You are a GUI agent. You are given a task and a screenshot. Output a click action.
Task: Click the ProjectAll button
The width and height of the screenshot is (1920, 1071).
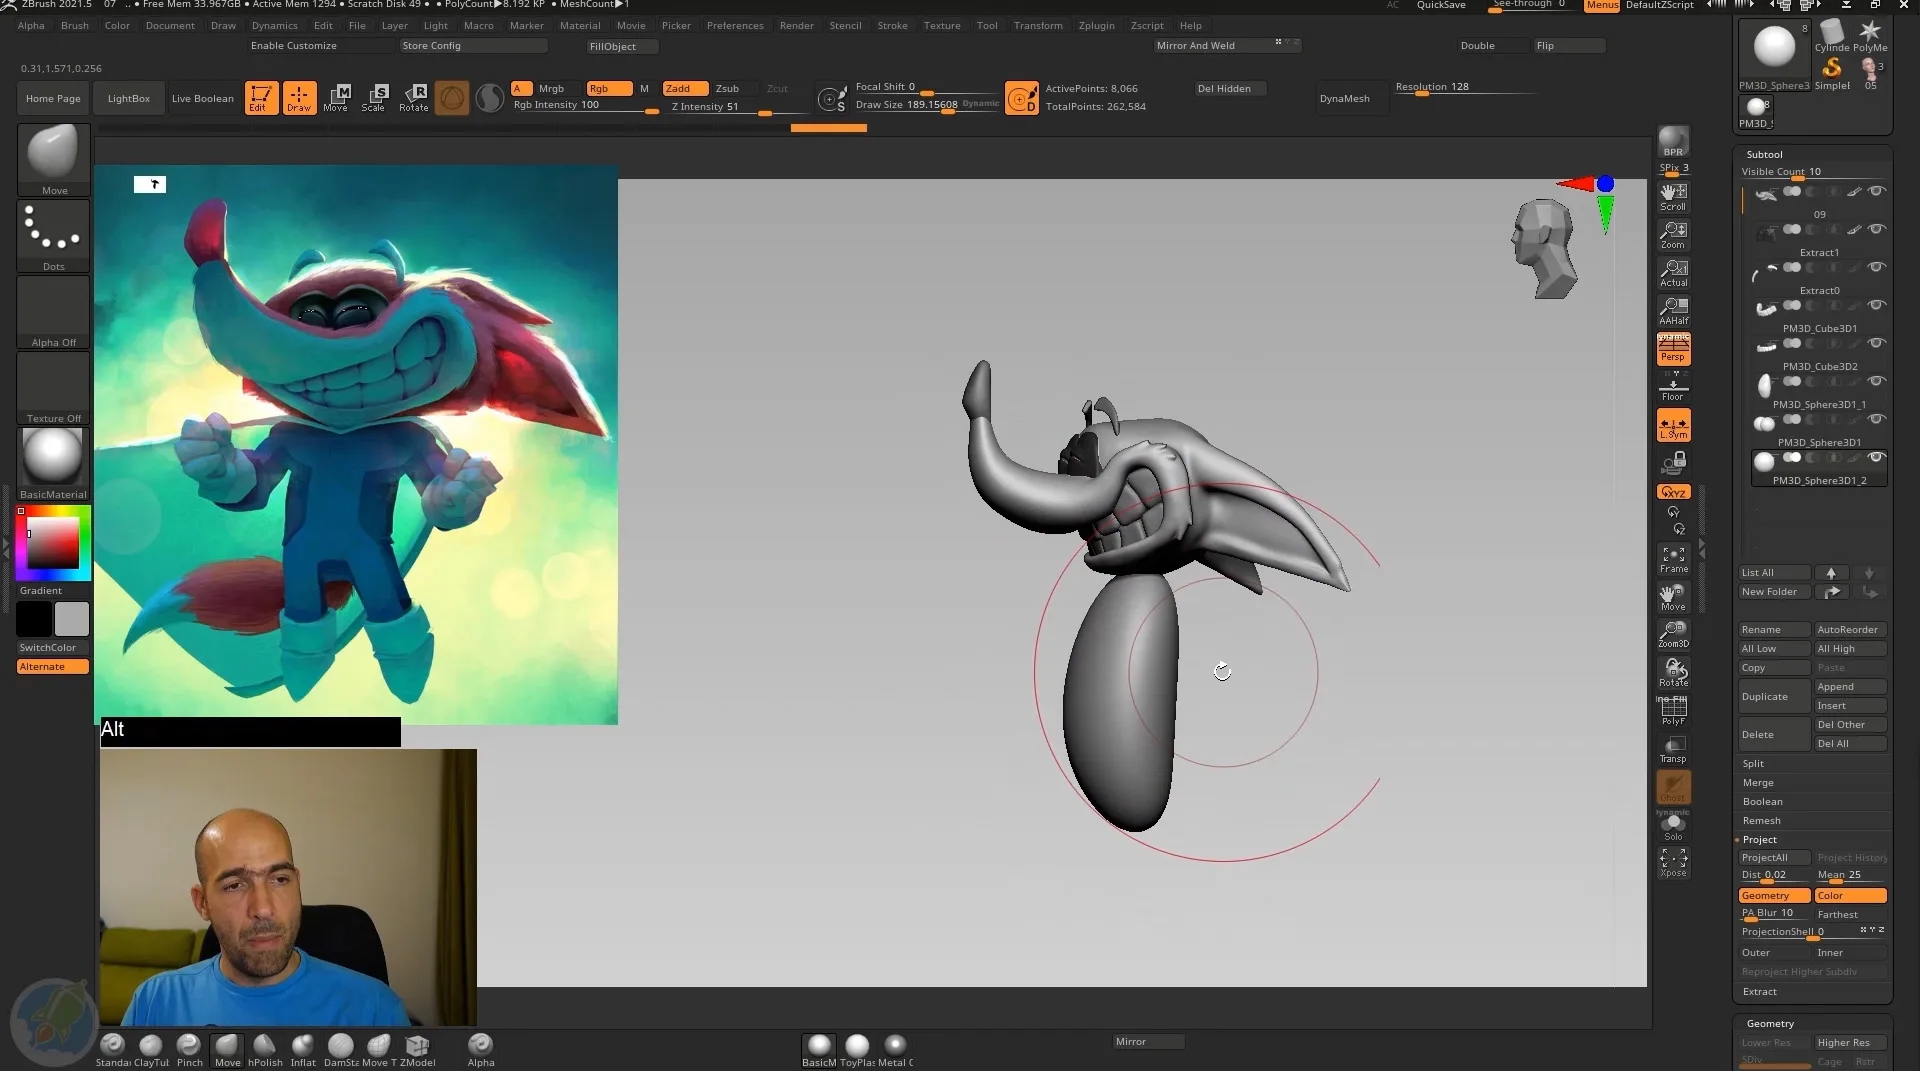click(x=1774, y=858)
